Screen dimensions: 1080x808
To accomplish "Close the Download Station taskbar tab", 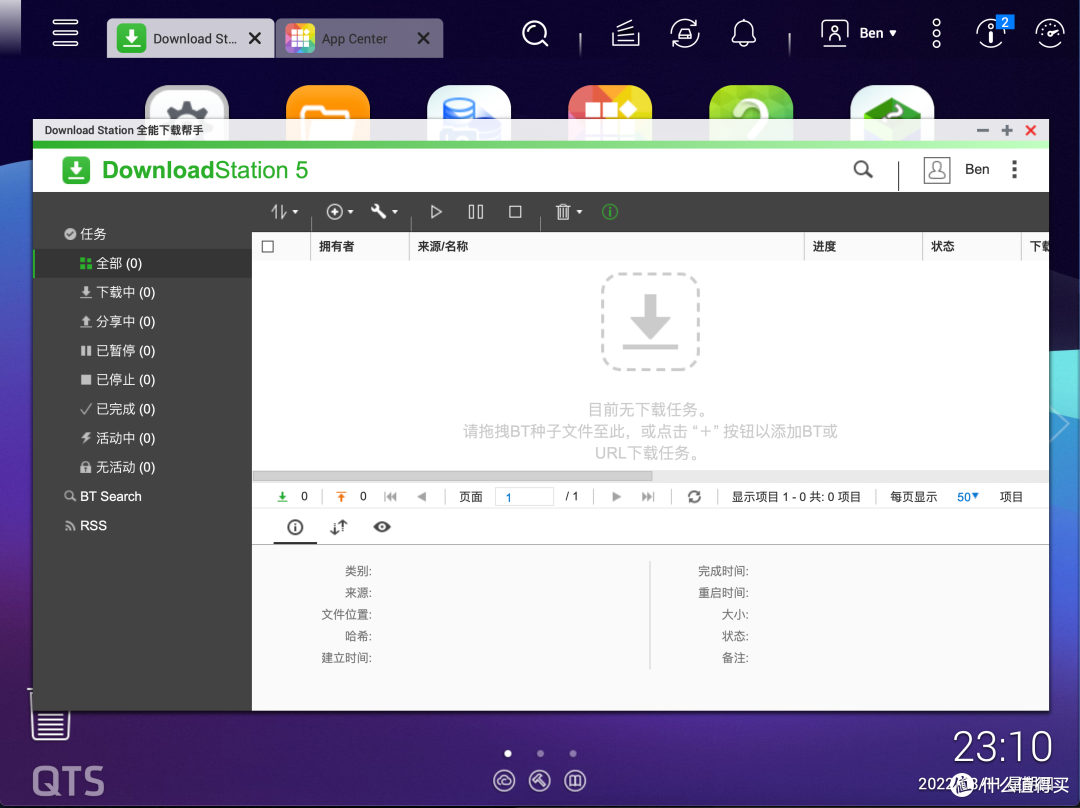I will click(255, 39).
